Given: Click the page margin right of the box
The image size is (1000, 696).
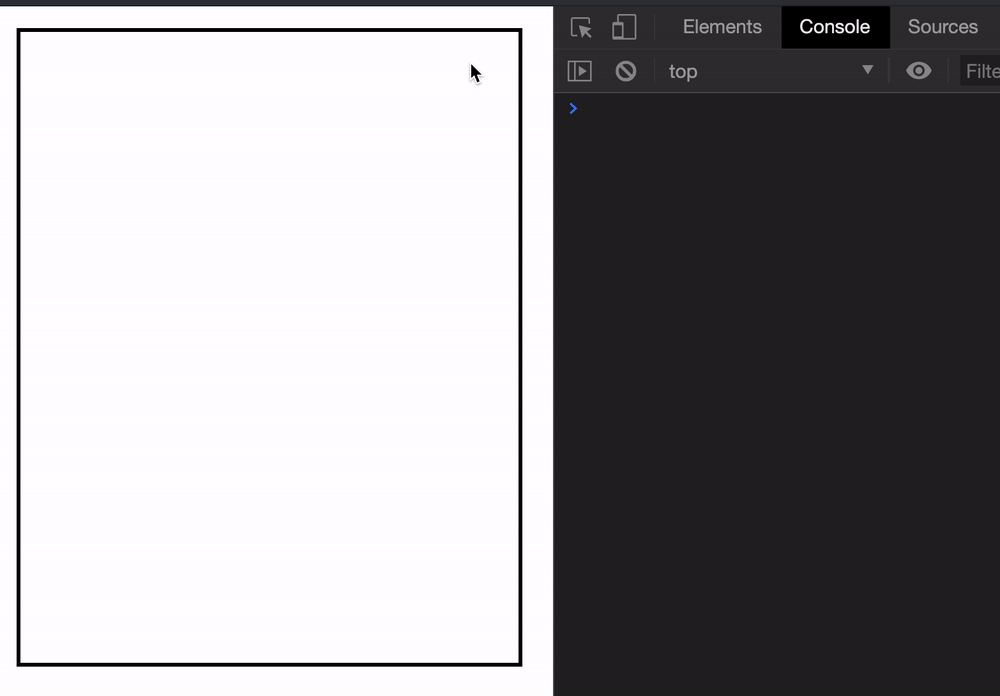Looking at the screenshot, I should [x=537, y=350].
